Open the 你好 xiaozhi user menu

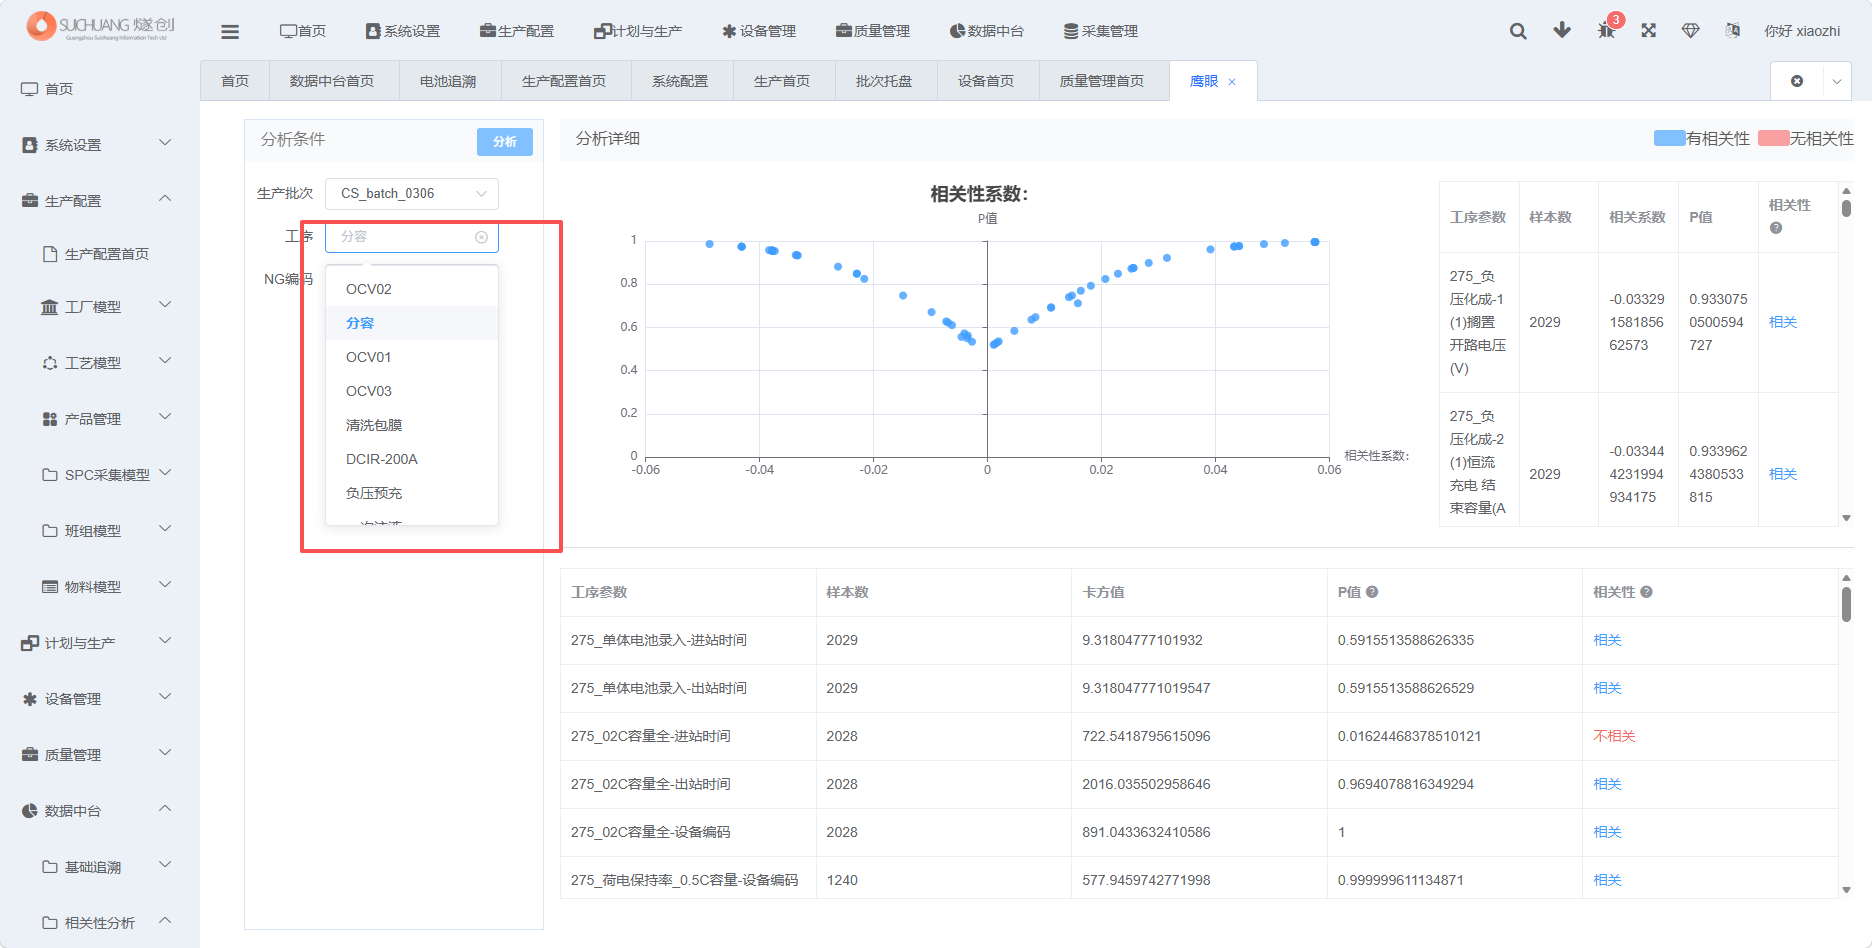point(1802,31)
